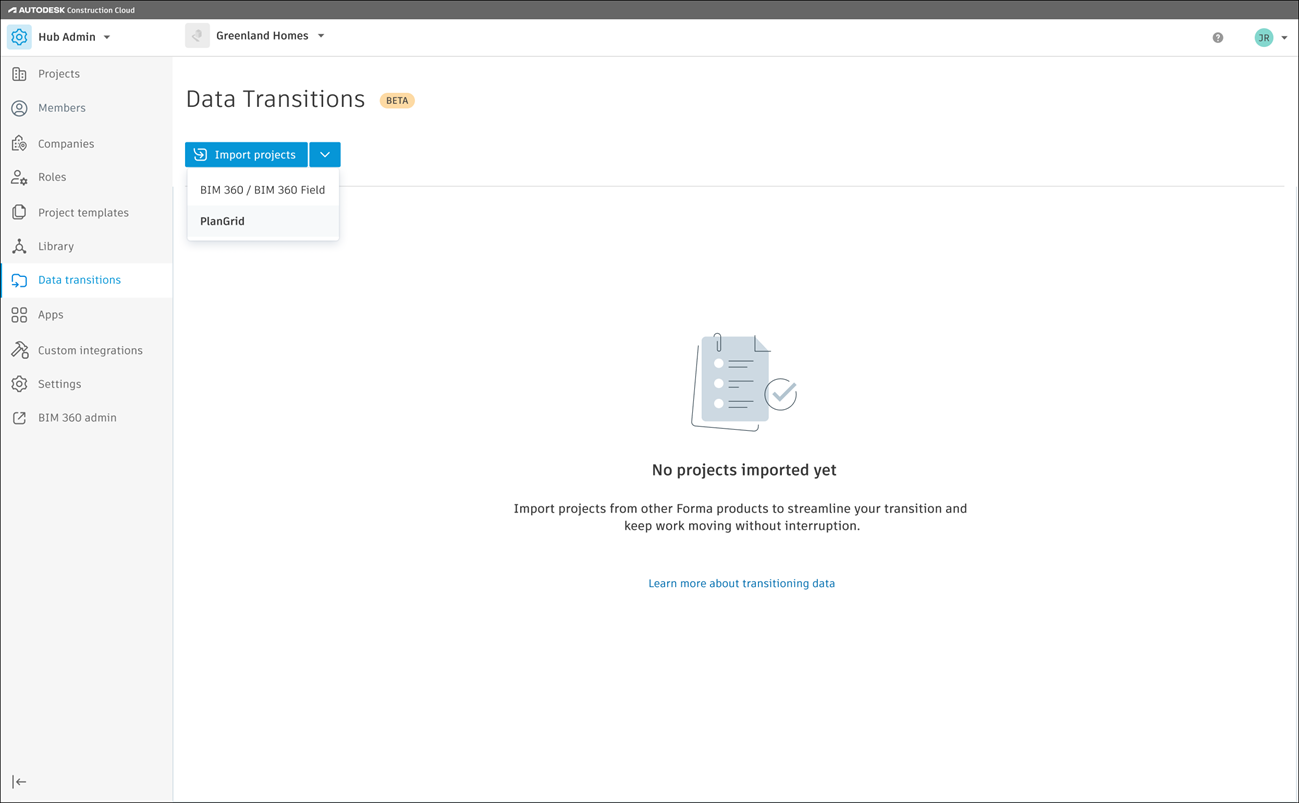Viewport: 1299px width, 803px height.
Task: Click the JR user avatar
Action: point(1264,38)
